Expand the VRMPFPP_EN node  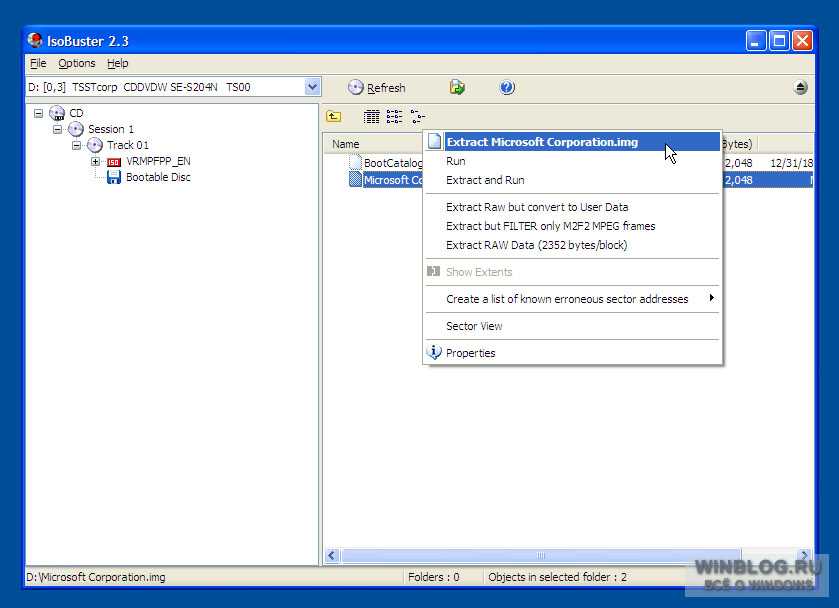95,161
